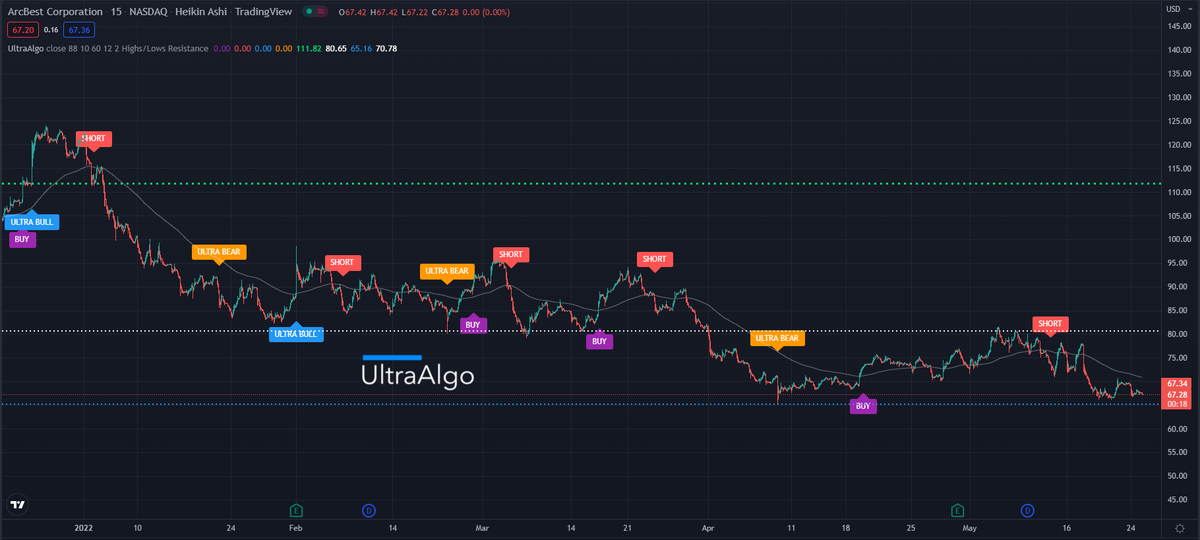
Task: Click the ULTRA BEAR label in April
Action: [777, 338]
